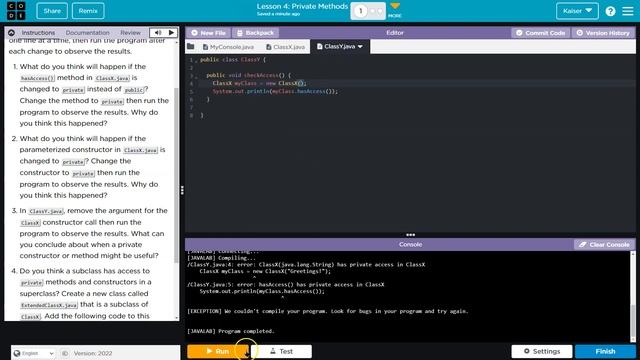Fold the class block at line 1
Image resolution: width=640 pixels, height=360 pixels.
(x=196, y=60)
